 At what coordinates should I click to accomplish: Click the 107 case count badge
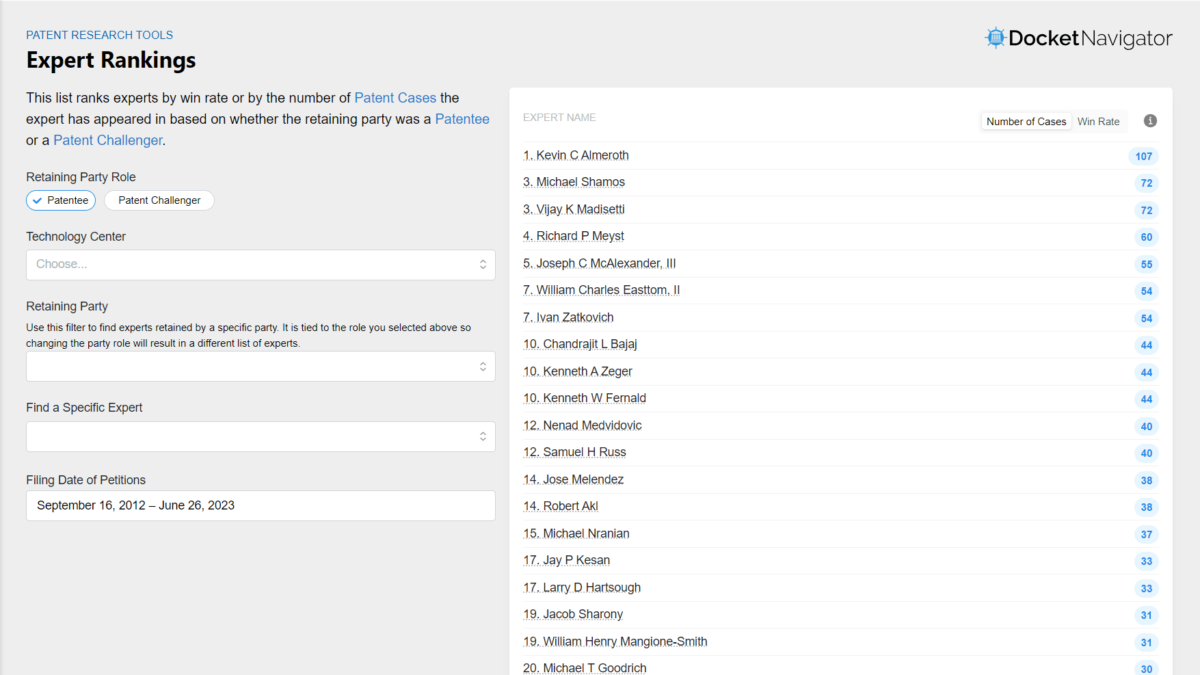(1143, 156)
